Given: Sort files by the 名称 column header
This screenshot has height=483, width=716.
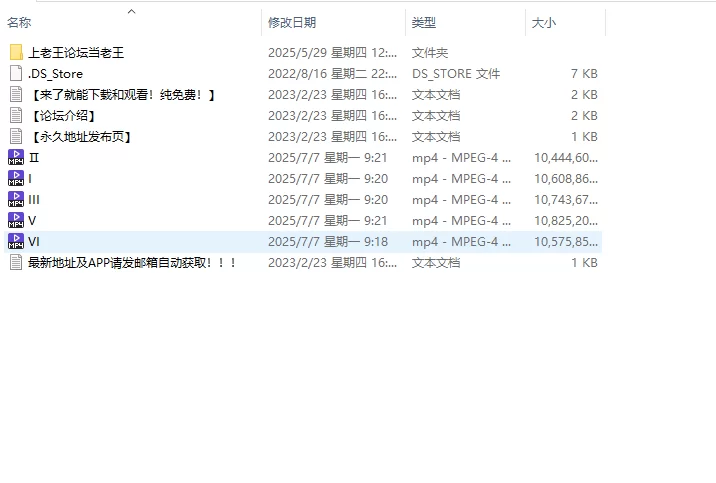Looking at the screenshot, I should click(19, 22).
